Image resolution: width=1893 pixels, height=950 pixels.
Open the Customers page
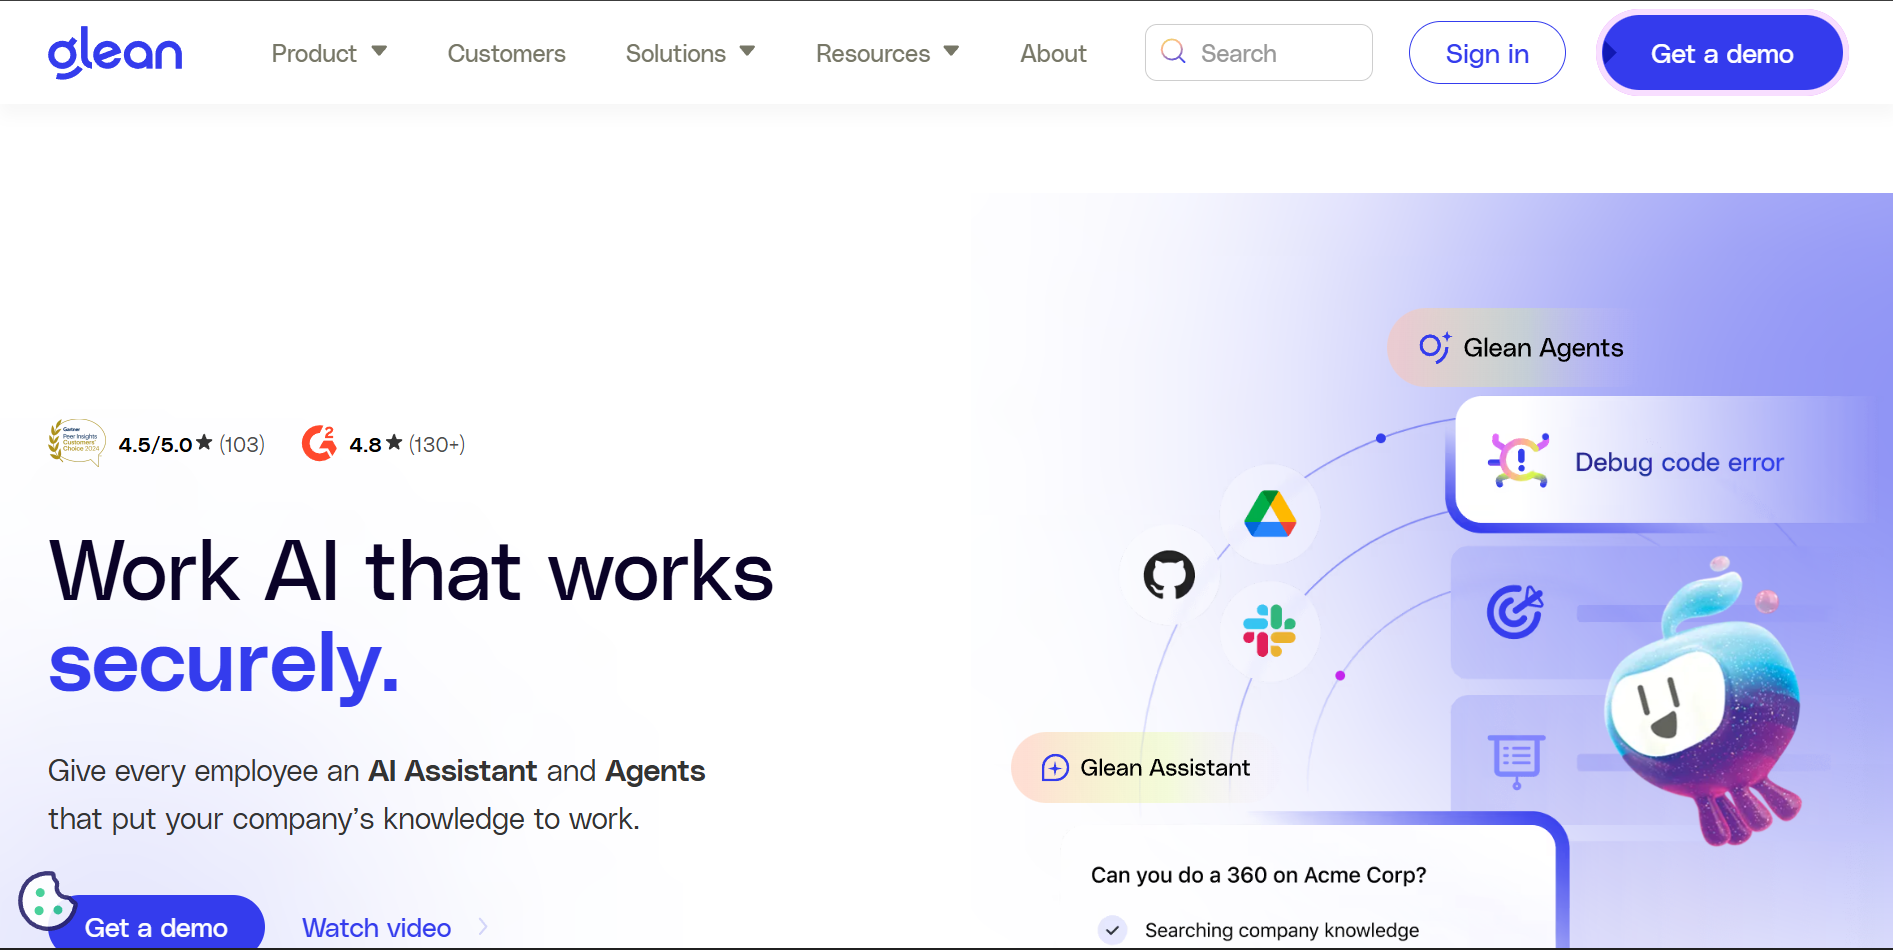[x=506, y=53]
